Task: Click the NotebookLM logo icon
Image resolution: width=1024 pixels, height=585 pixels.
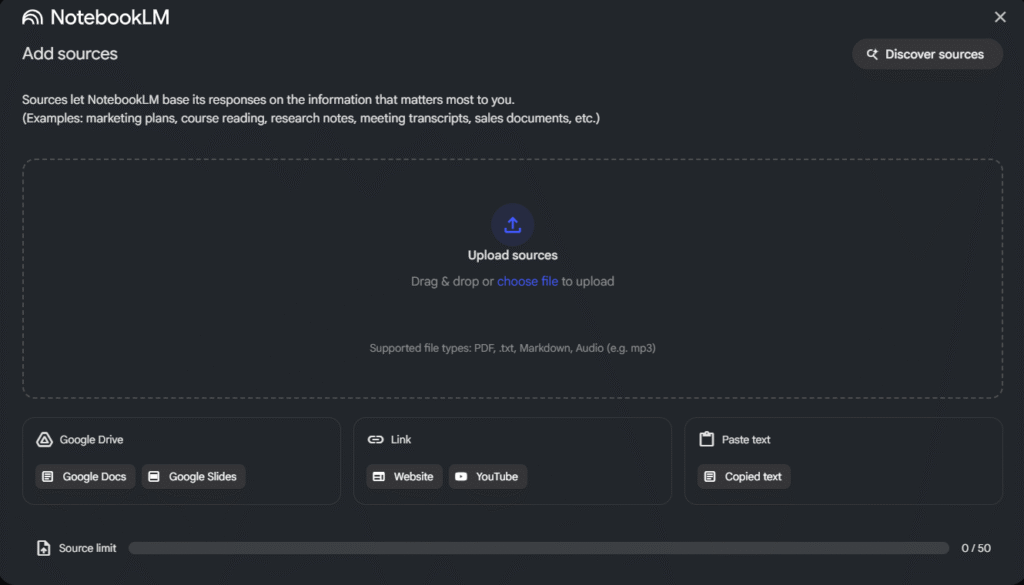Action: pyautogui.click(x=33, y=17)
